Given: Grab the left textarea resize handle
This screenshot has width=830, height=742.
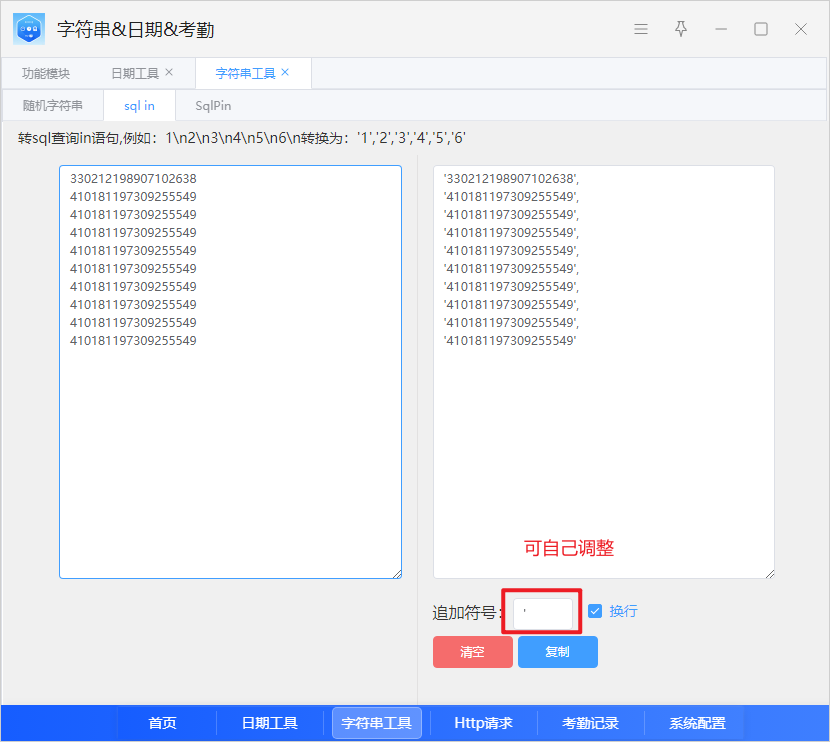Looking at the screenshot, I should 397,574.
